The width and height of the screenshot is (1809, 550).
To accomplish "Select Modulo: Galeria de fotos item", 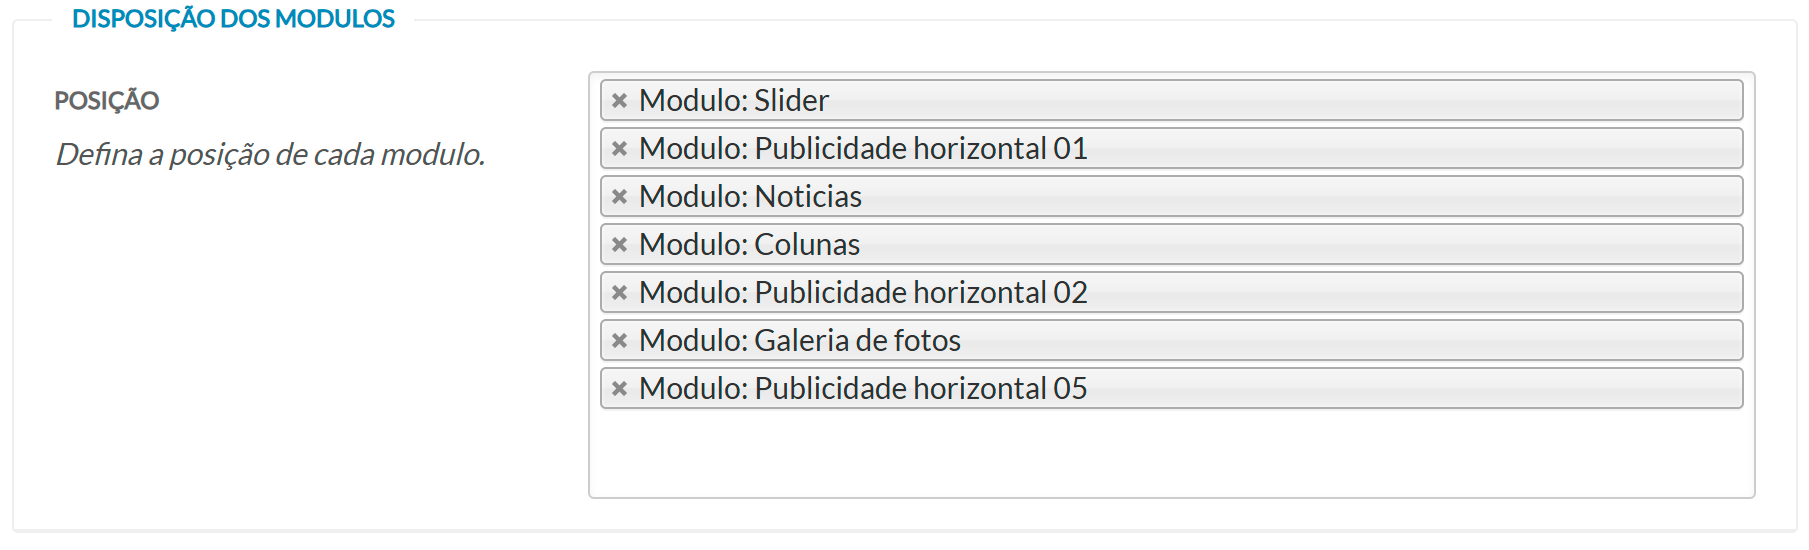I will pyautogui.click(x=799, y=340).
